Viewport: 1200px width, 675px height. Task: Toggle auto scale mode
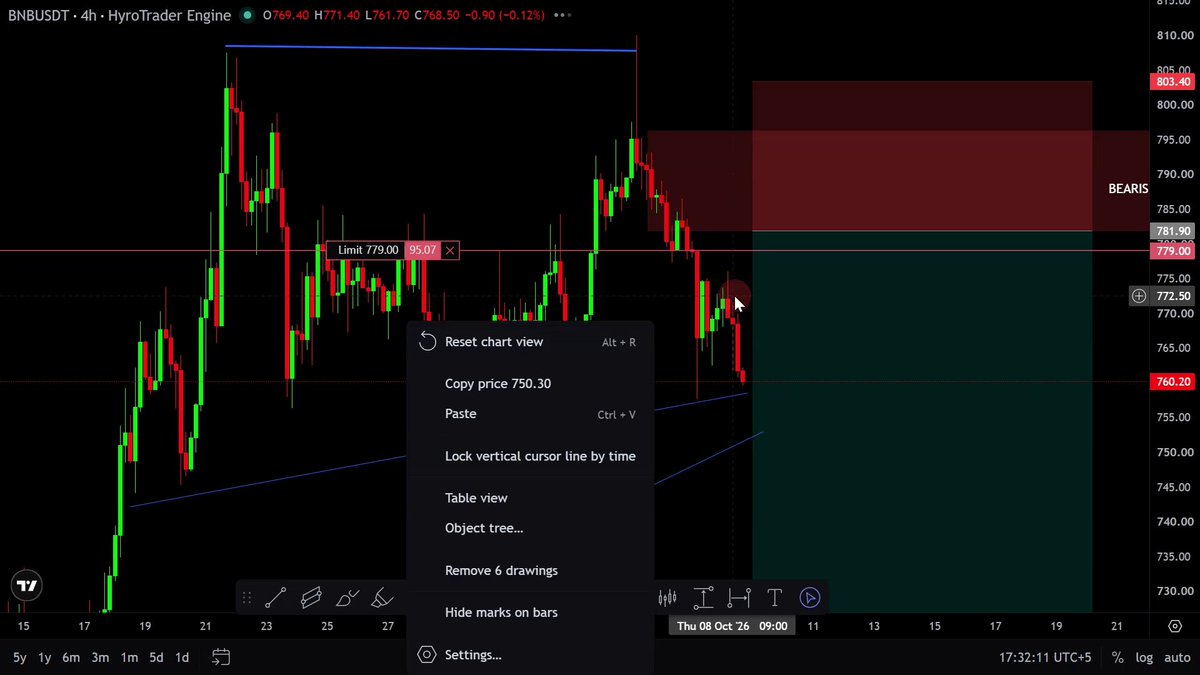(1177, 657)
